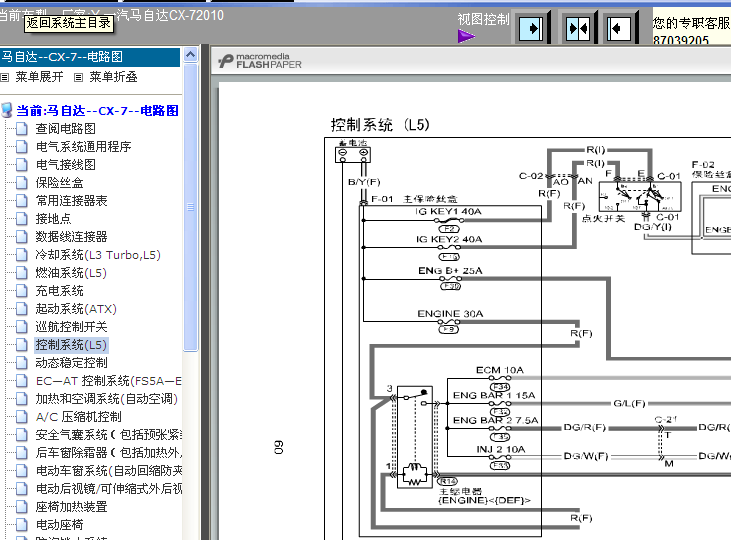731x540 pixels.
Task: Click the 菜单展开 list icon
Action: (5, 77)
